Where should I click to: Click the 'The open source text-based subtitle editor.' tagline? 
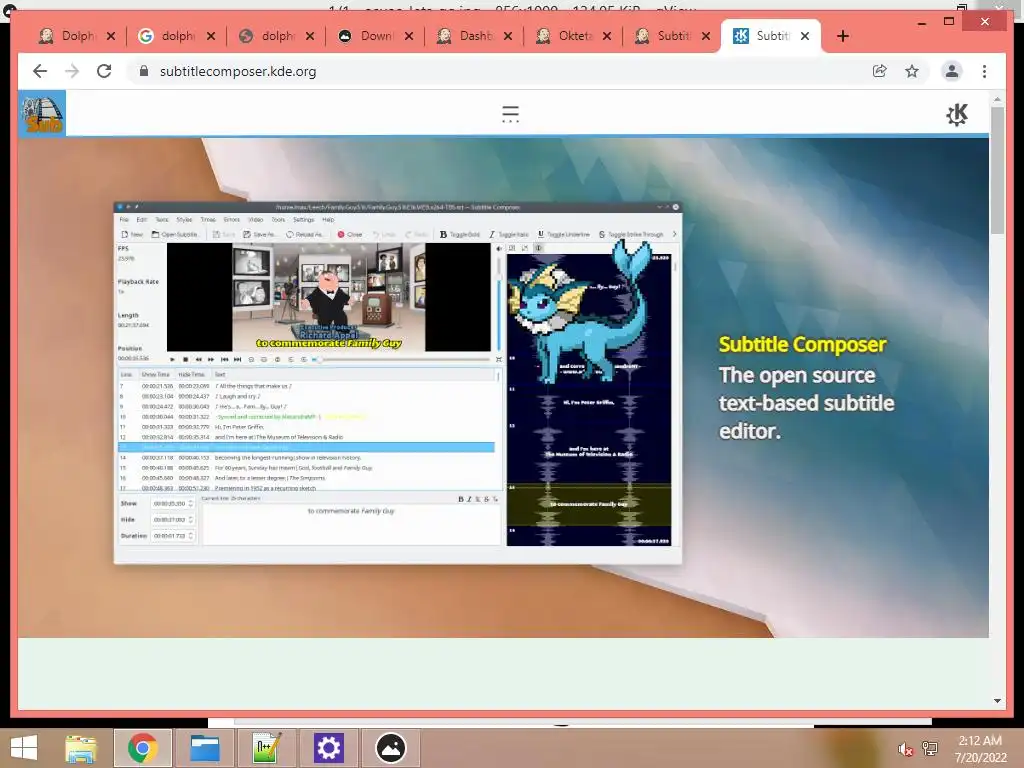[806, 403]
